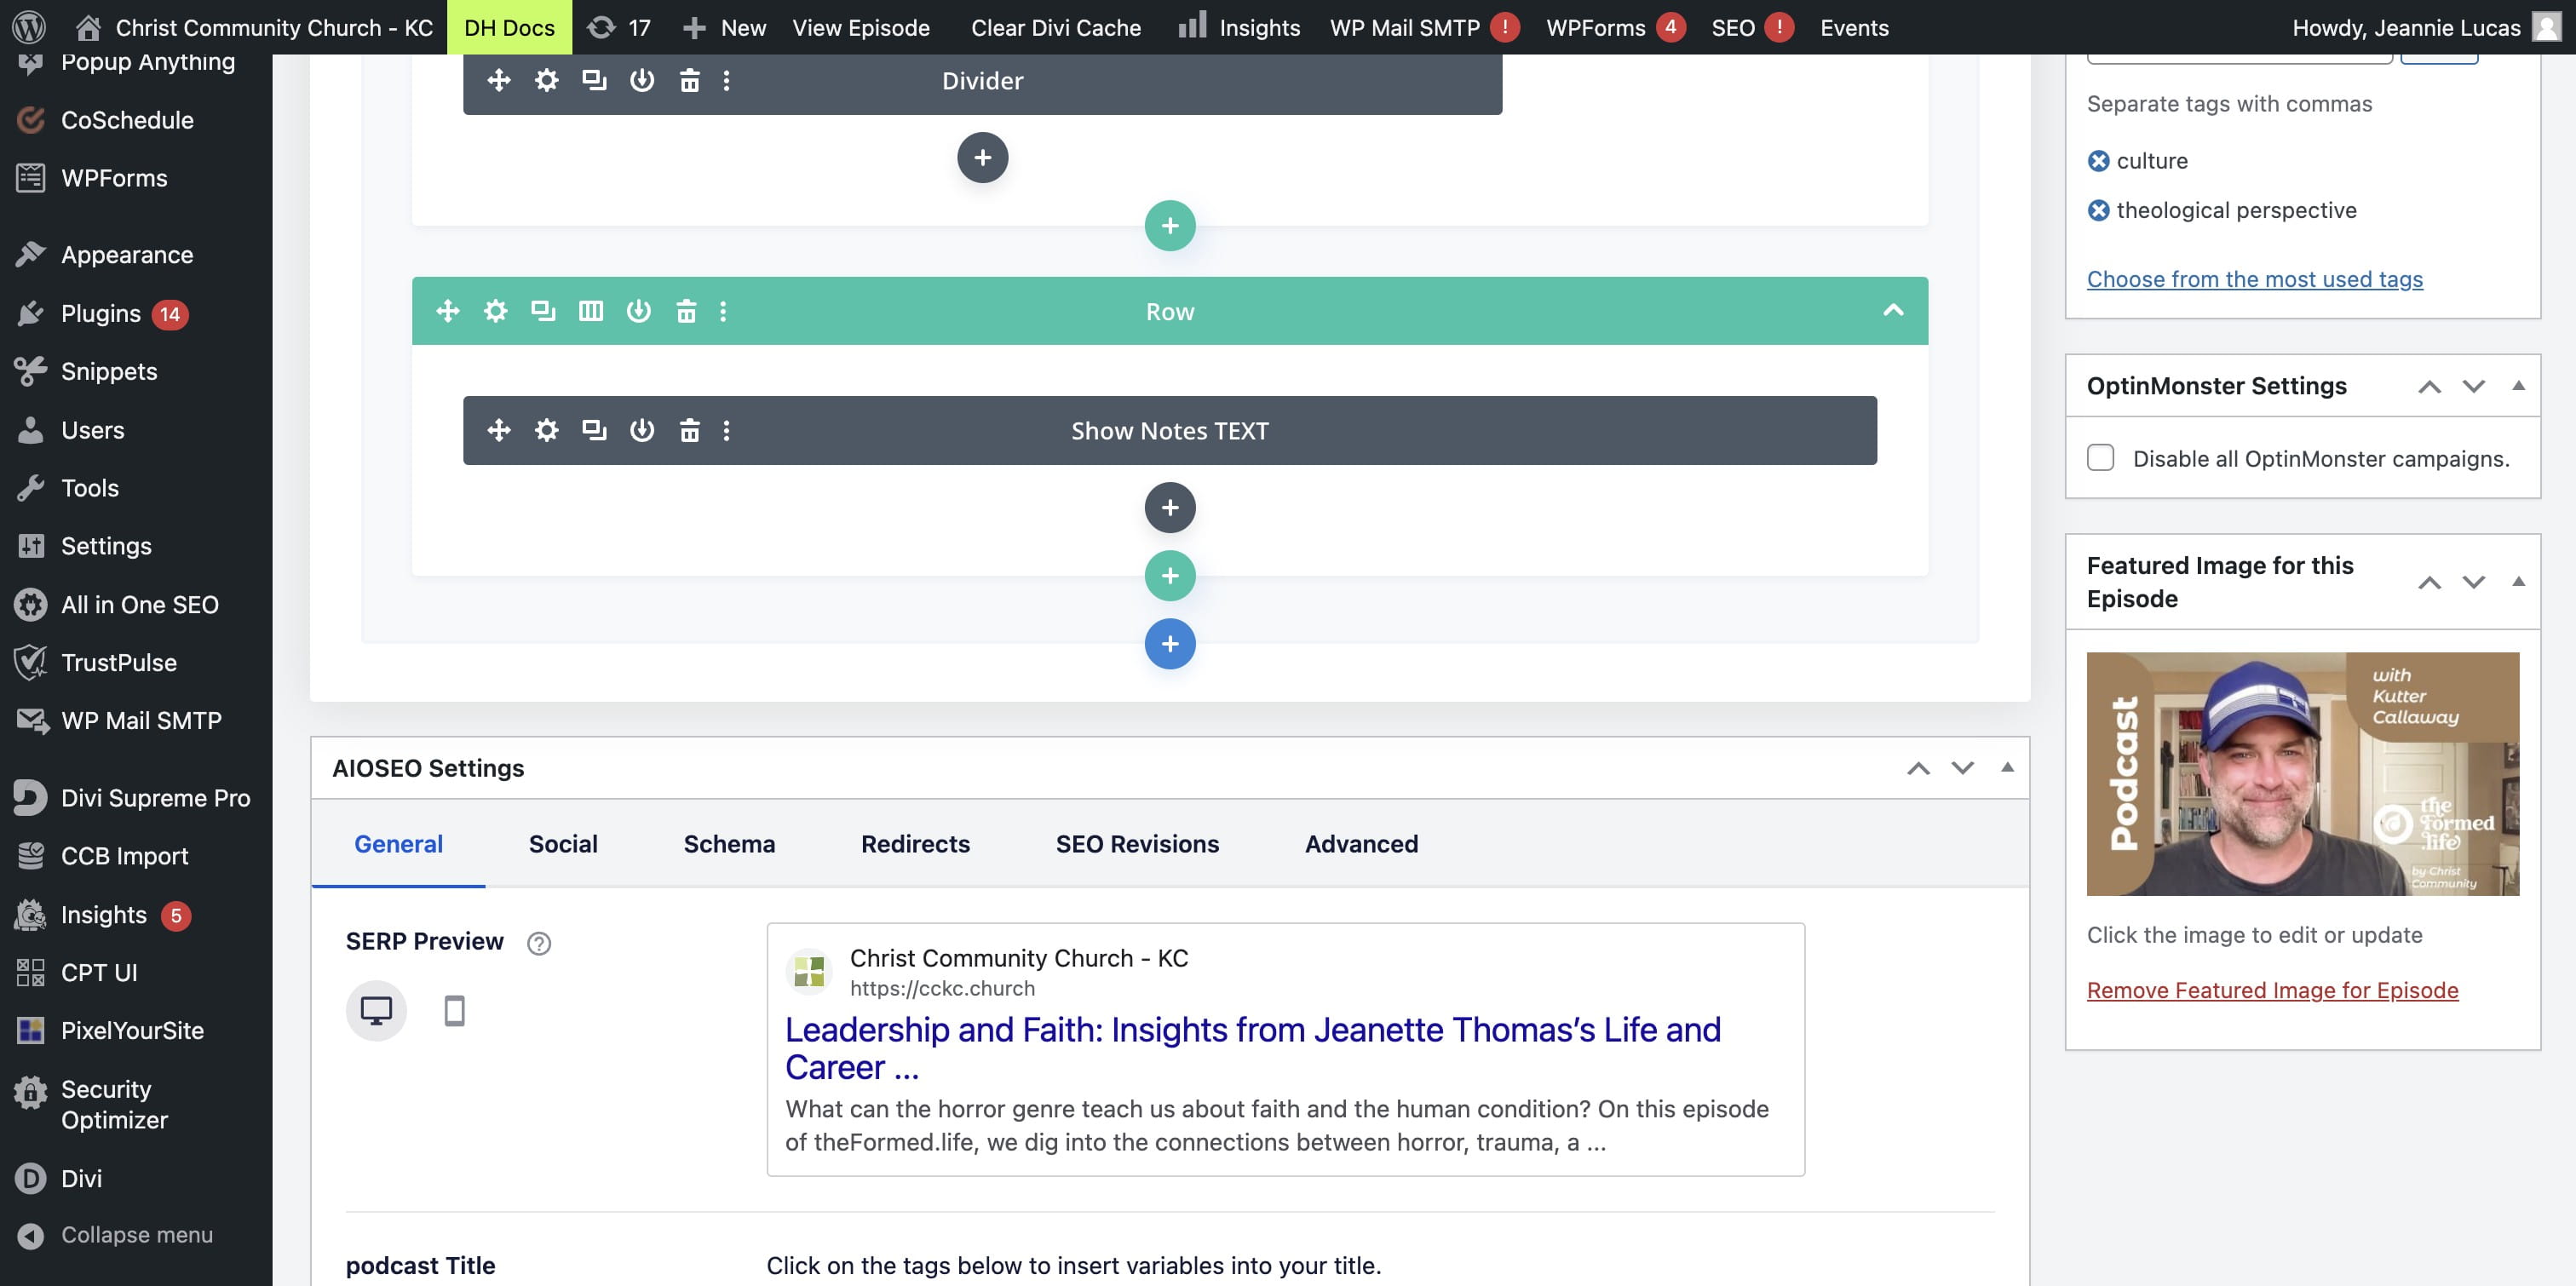Toggle OptinMonster Settings panel triangle

2519,386
